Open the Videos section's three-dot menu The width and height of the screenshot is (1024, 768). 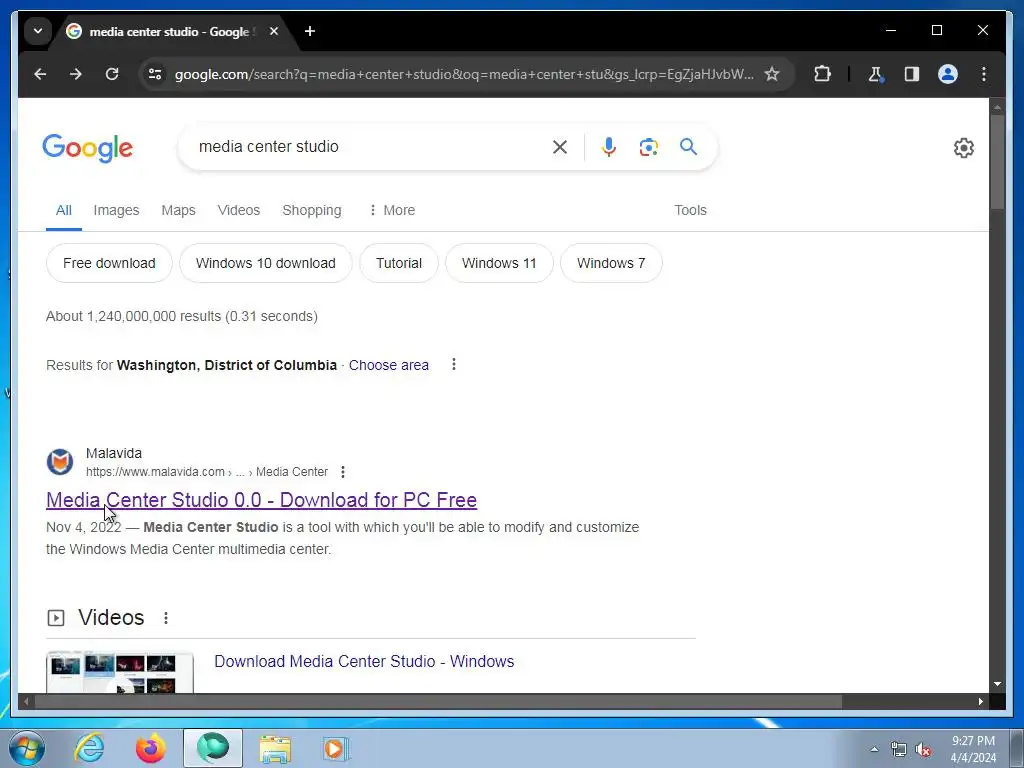click(x=166, y=618)
